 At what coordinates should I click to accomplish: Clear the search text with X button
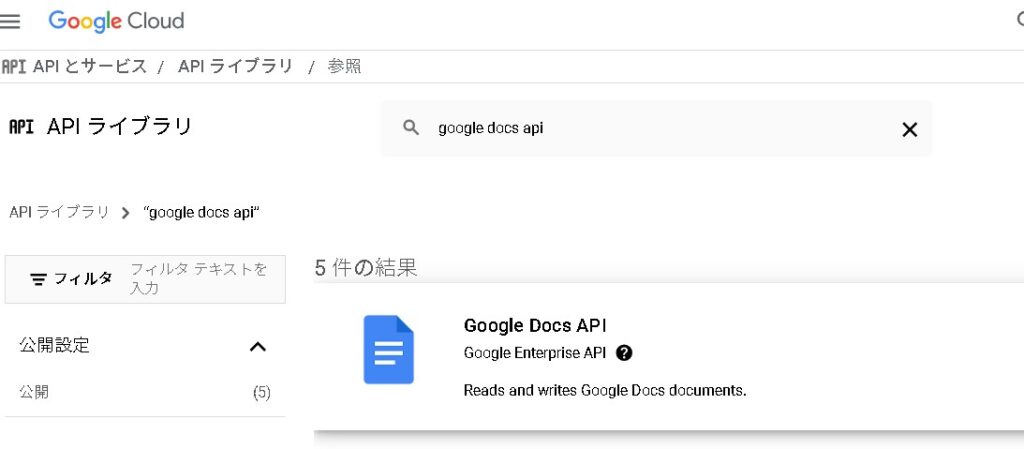(909, 129)
